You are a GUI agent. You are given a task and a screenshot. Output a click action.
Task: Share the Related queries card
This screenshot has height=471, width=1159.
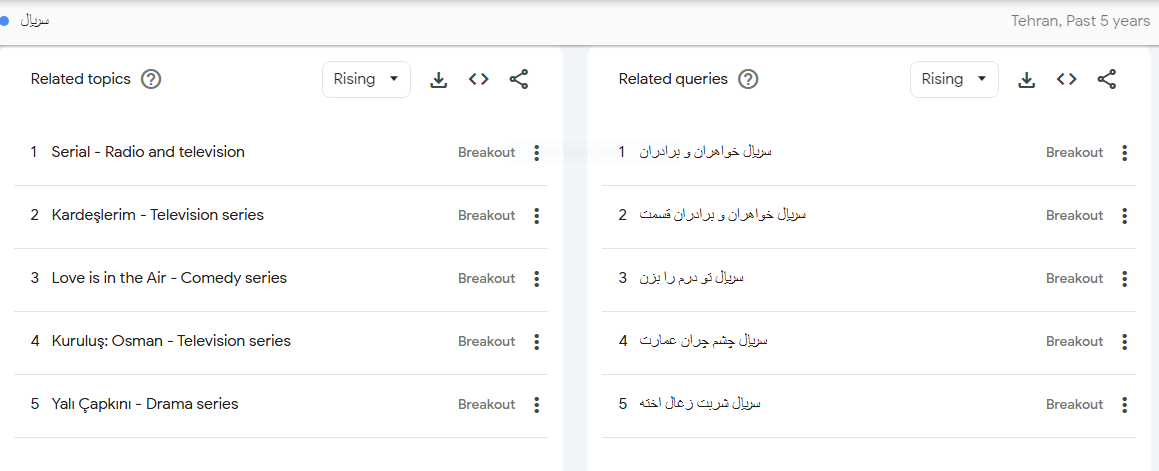coord(1107,79)
